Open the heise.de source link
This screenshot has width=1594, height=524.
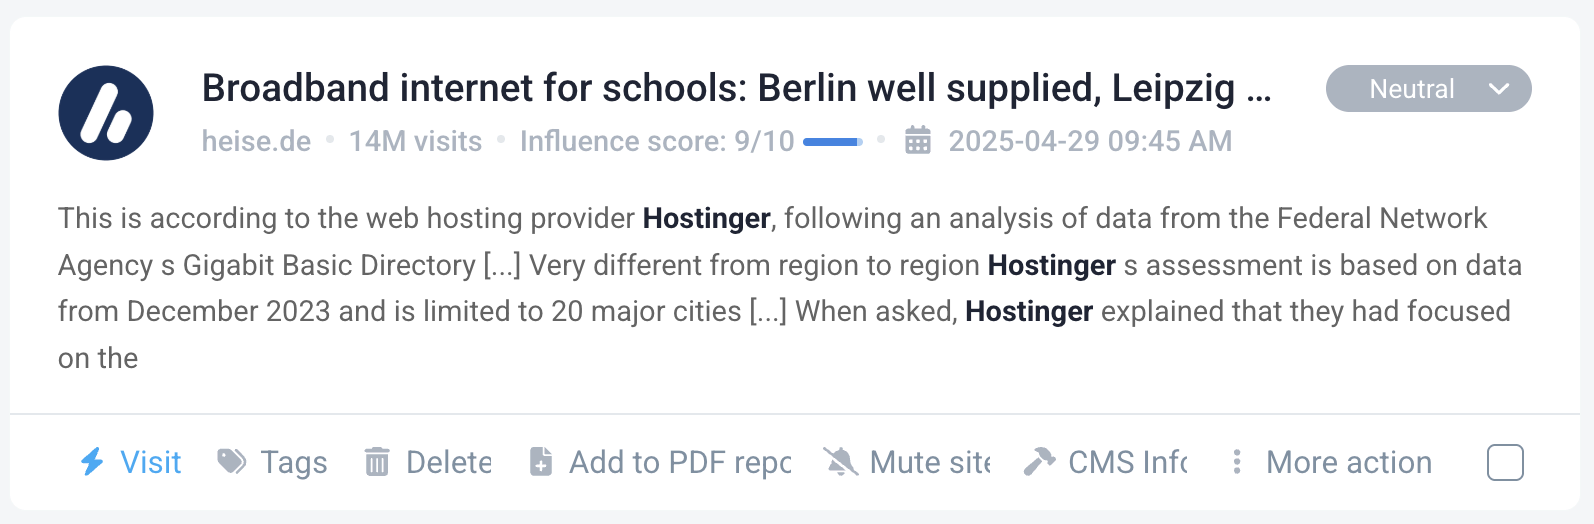pos(256,141)
